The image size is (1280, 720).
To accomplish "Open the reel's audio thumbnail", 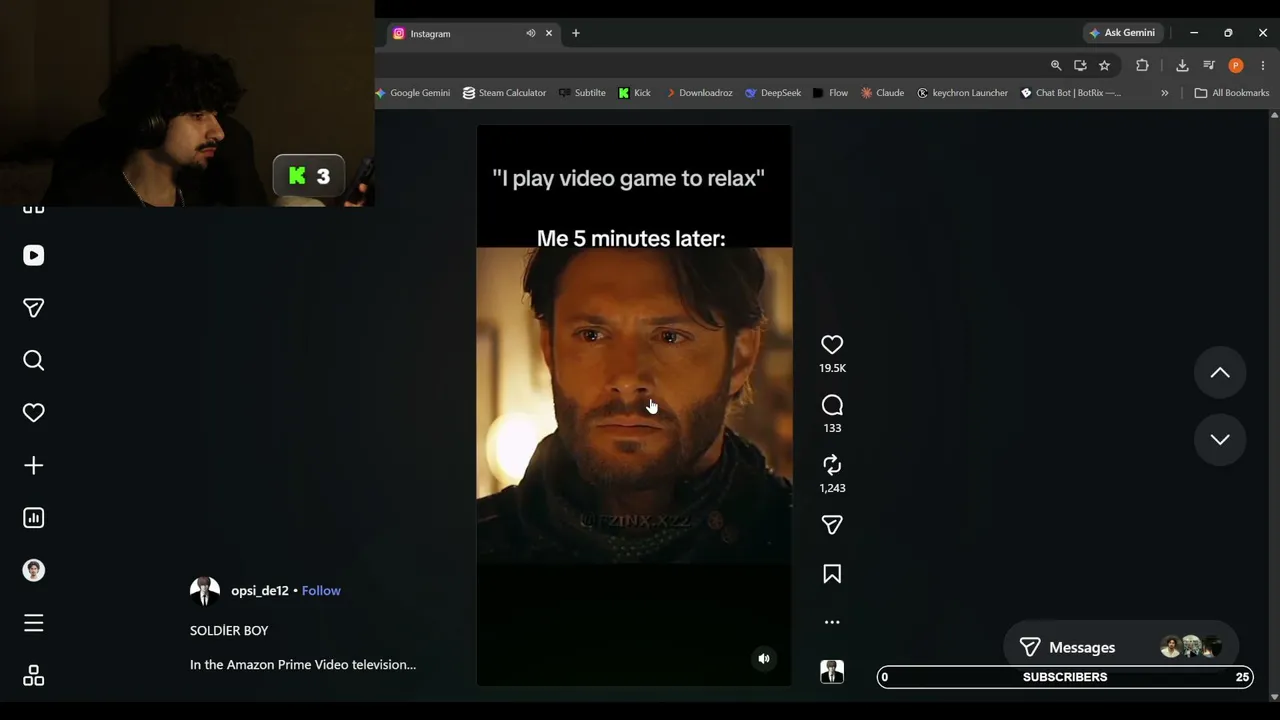I will tap(832, 672).
